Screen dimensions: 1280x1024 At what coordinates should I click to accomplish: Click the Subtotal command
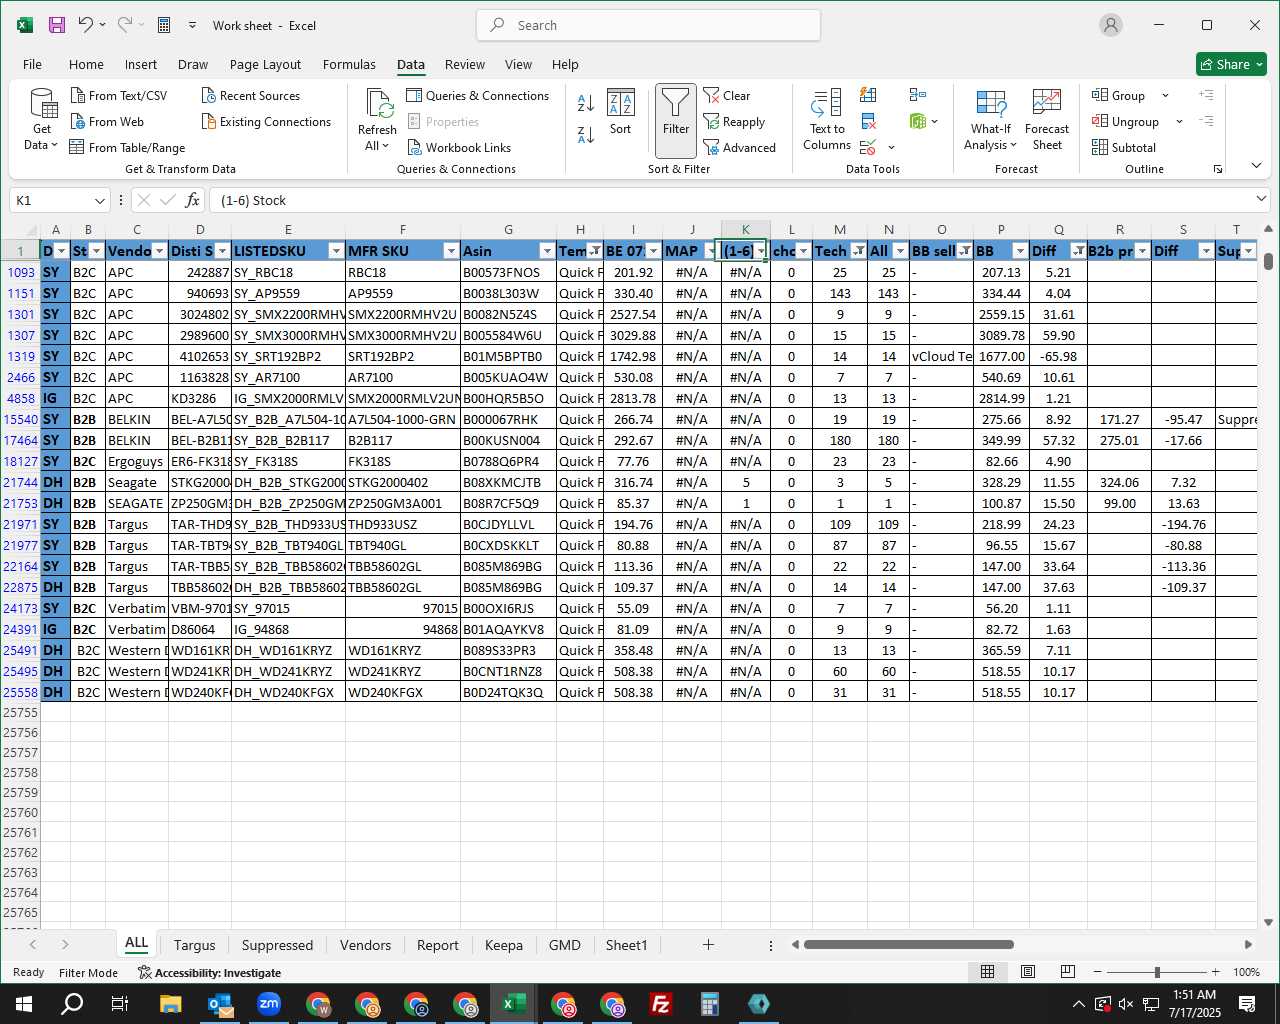click(x=1124, y=147)
